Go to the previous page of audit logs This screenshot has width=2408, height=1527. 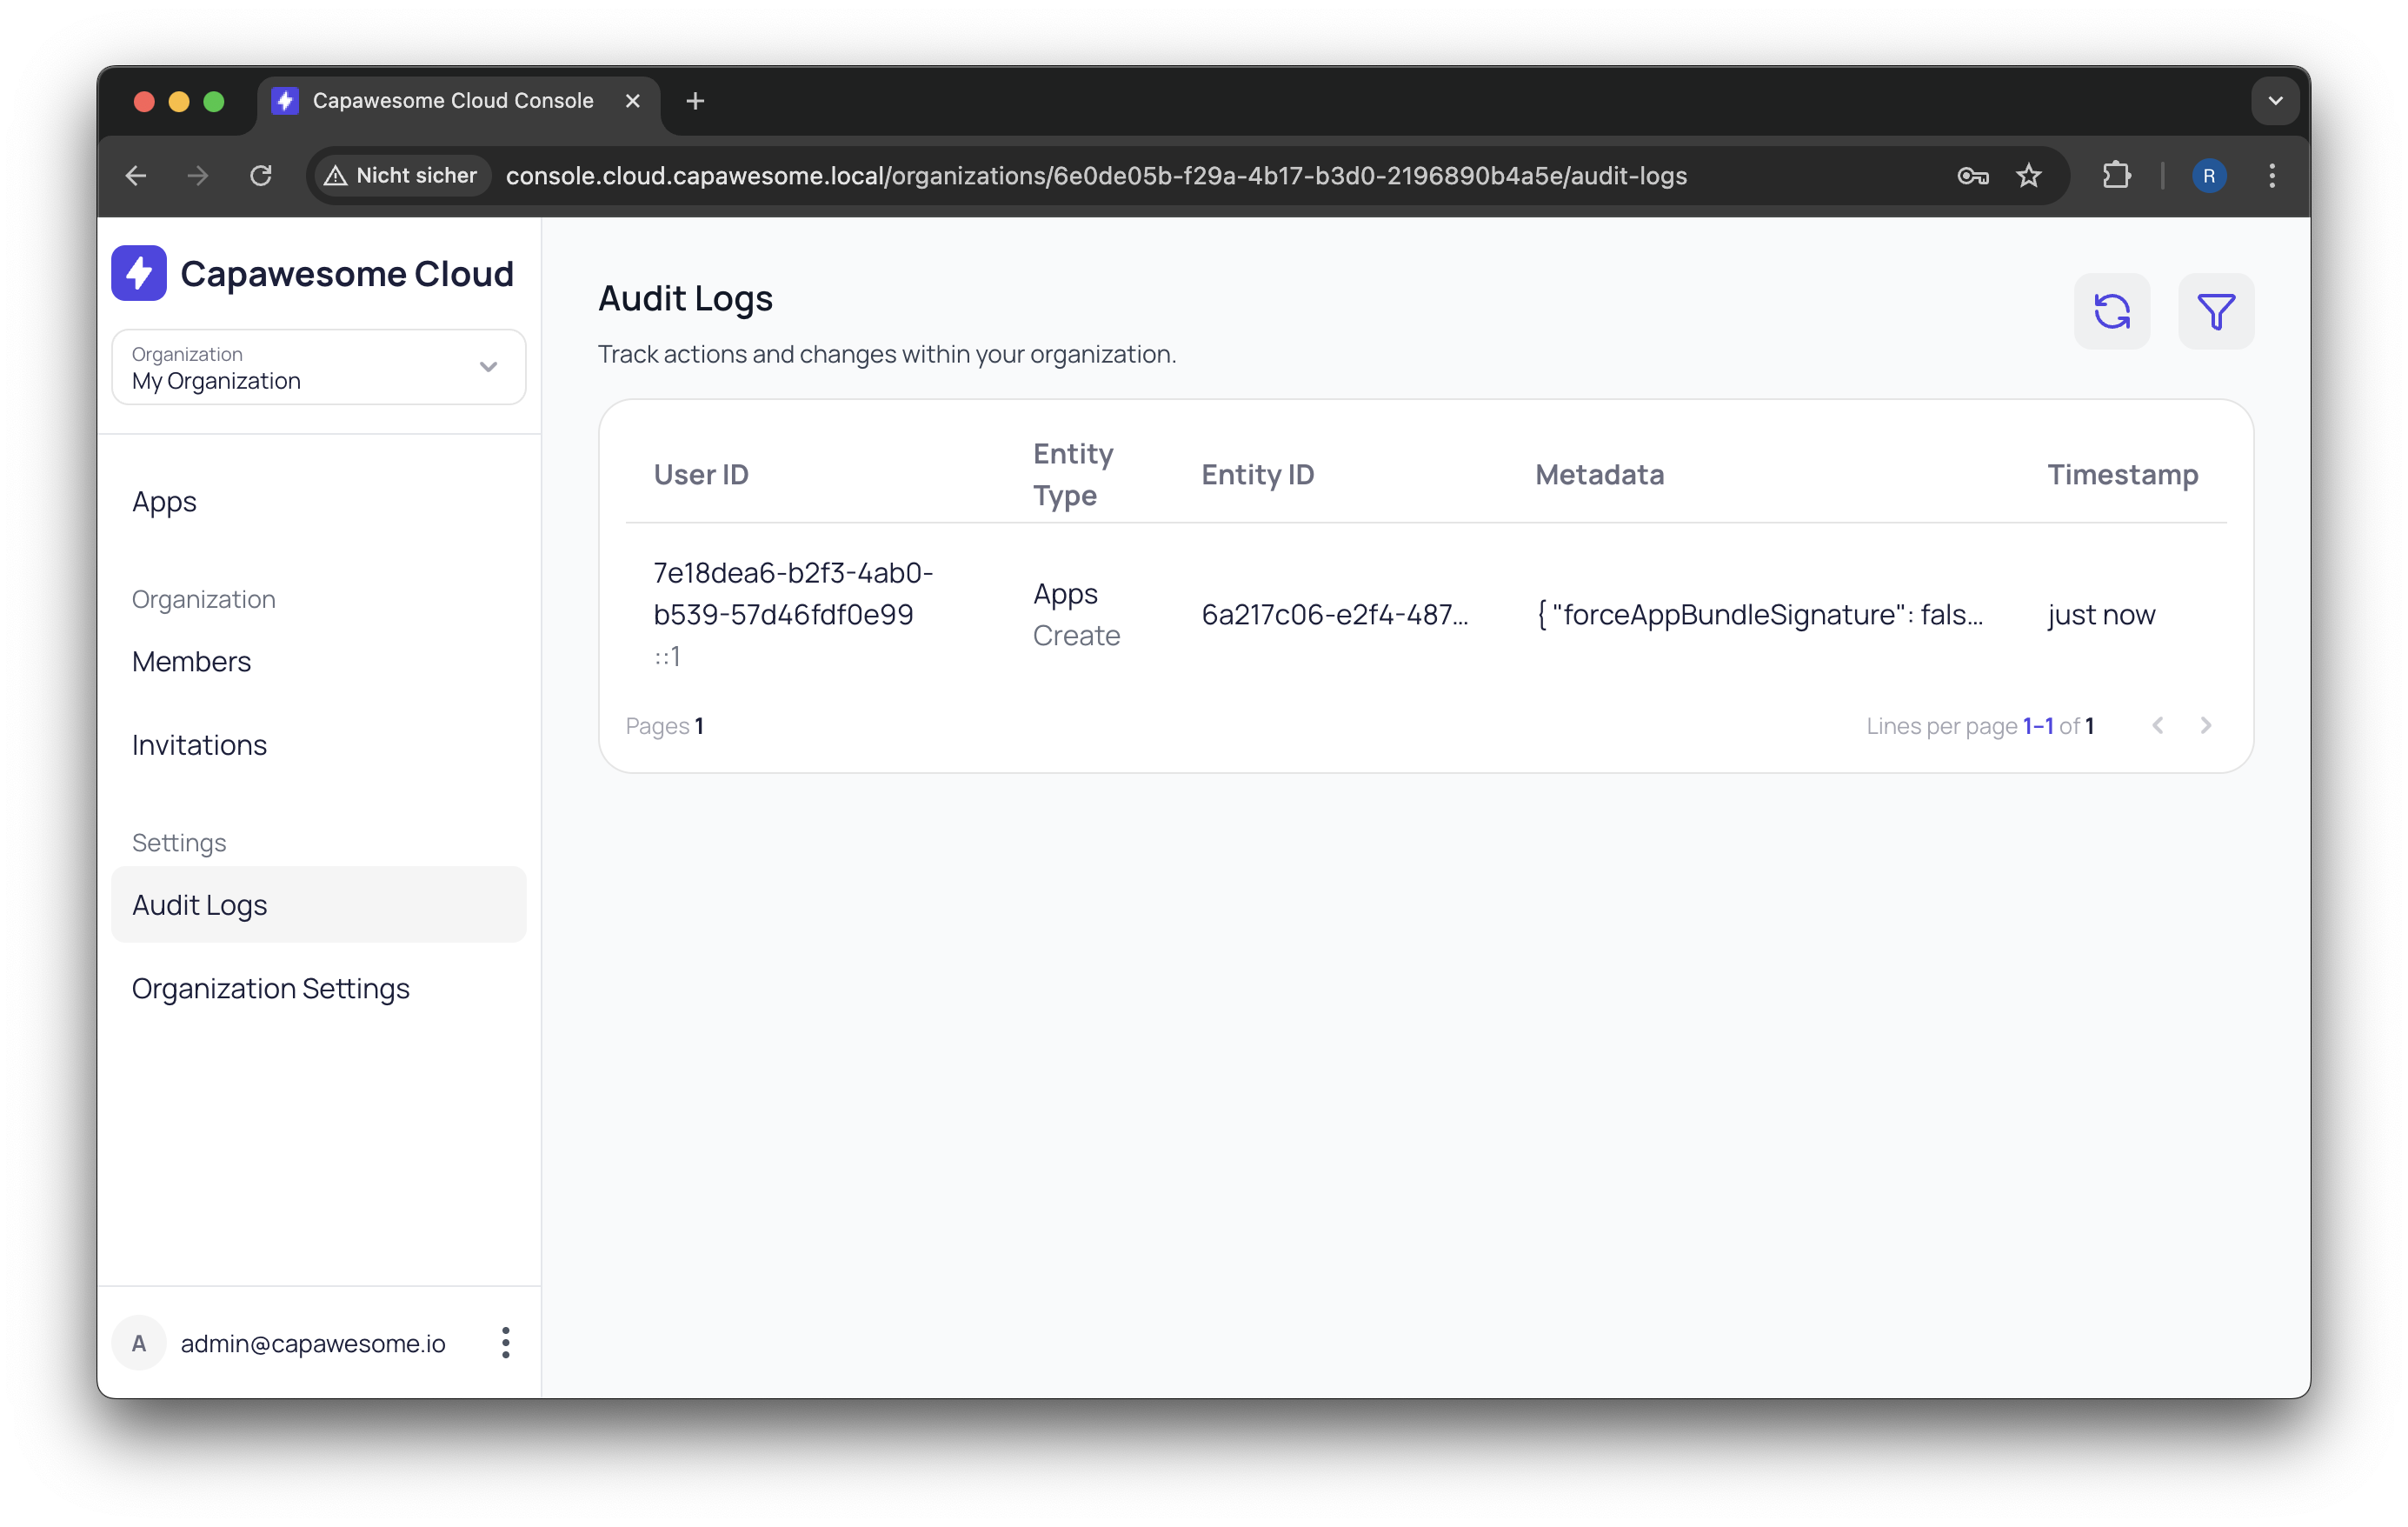(x=2159, y=726)
